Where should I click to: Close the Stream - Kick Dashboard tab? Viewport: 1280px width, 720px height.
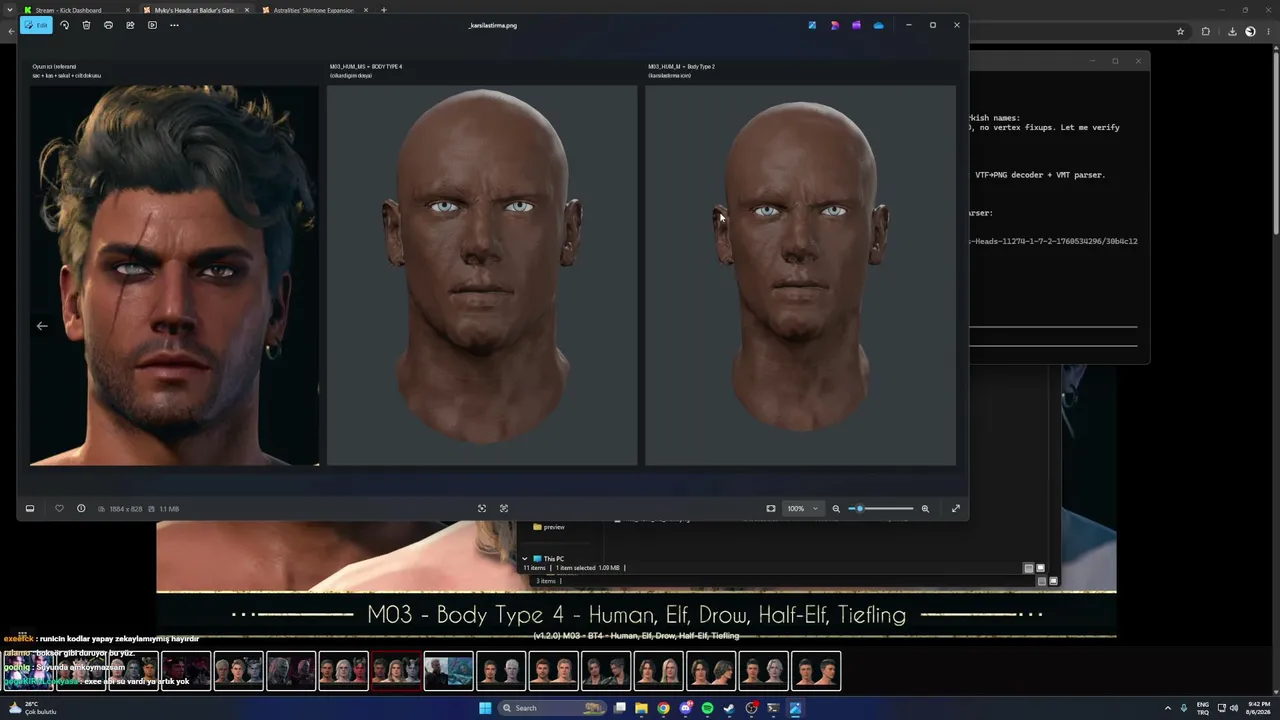point(128,10)
